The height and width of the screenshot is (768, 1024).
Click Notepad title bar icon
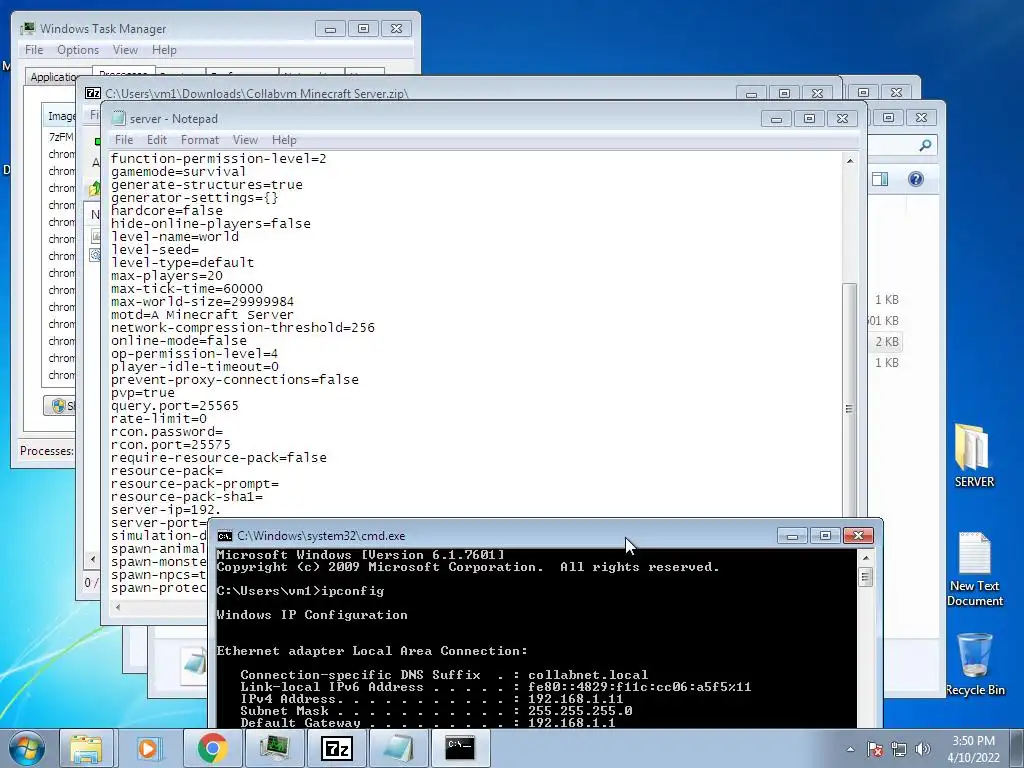pyautogui.click(x=118, y=118)
